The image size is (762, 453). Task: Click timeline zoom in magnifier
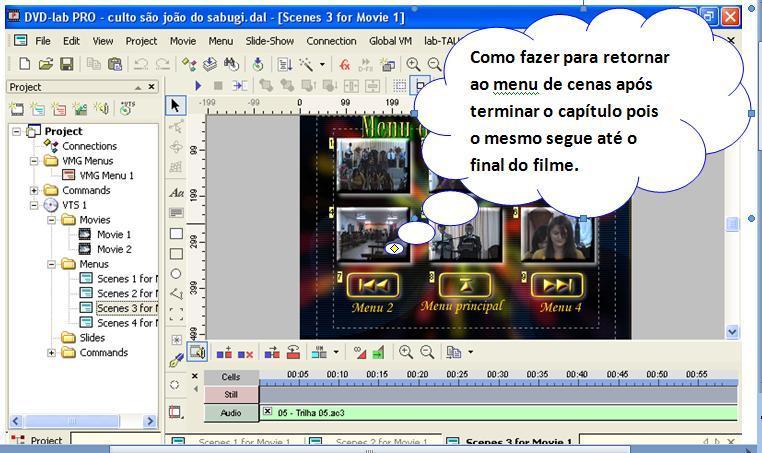tap(406, 352)
